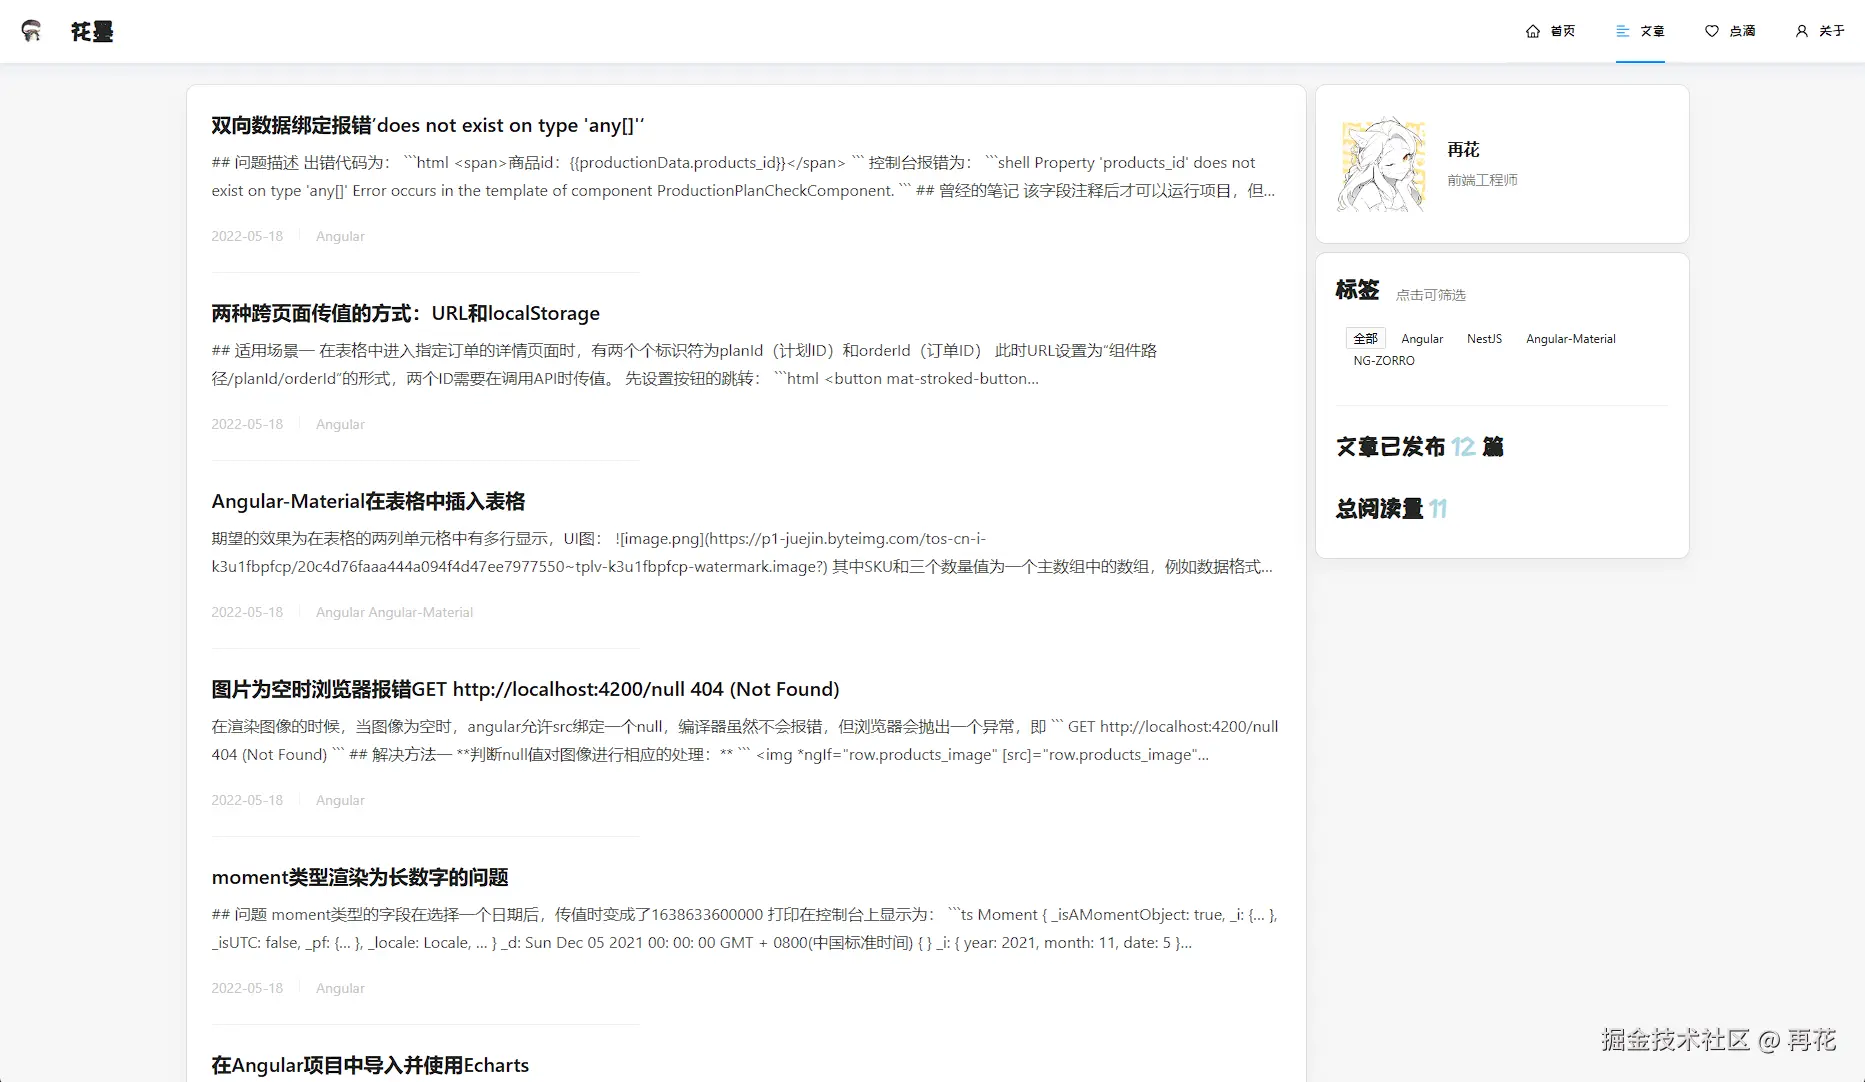Click the Angular tag under first article
This screenshot has width=1865, height=1082.
click(340, 236)
